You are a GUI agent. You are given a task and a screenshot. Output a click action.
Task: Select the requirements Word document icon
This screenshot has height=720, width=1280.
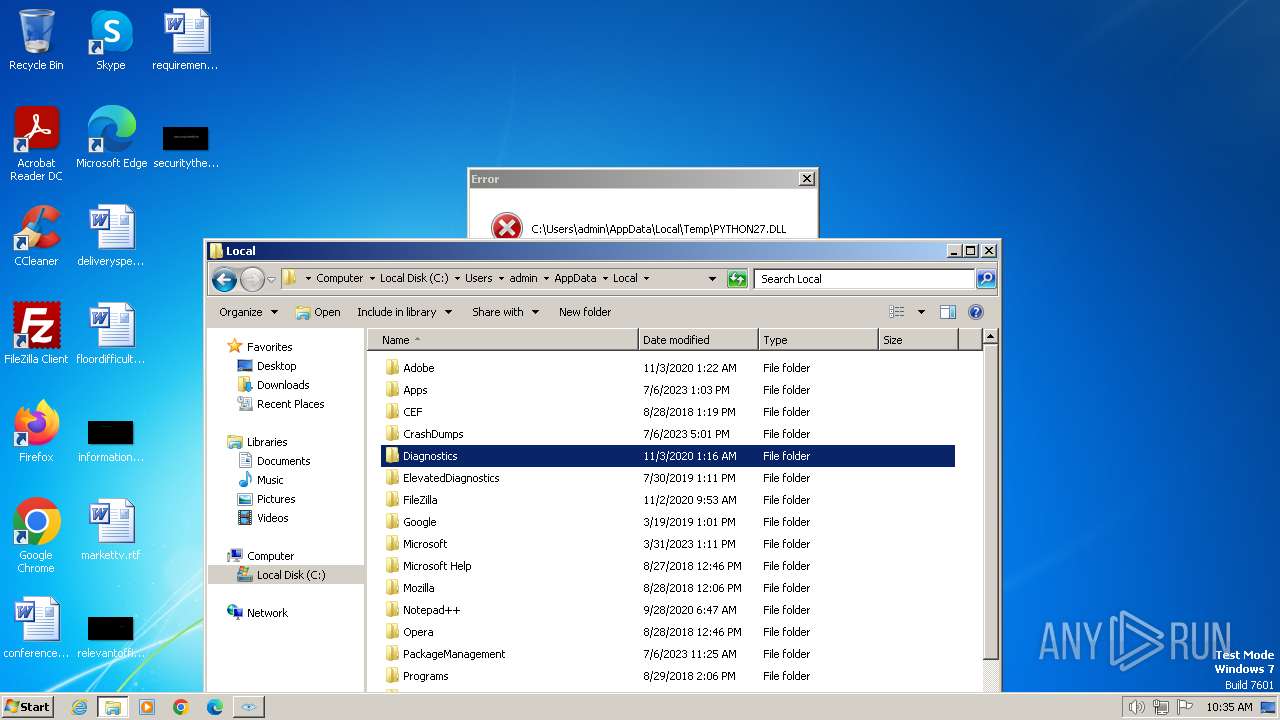[185, 40]
